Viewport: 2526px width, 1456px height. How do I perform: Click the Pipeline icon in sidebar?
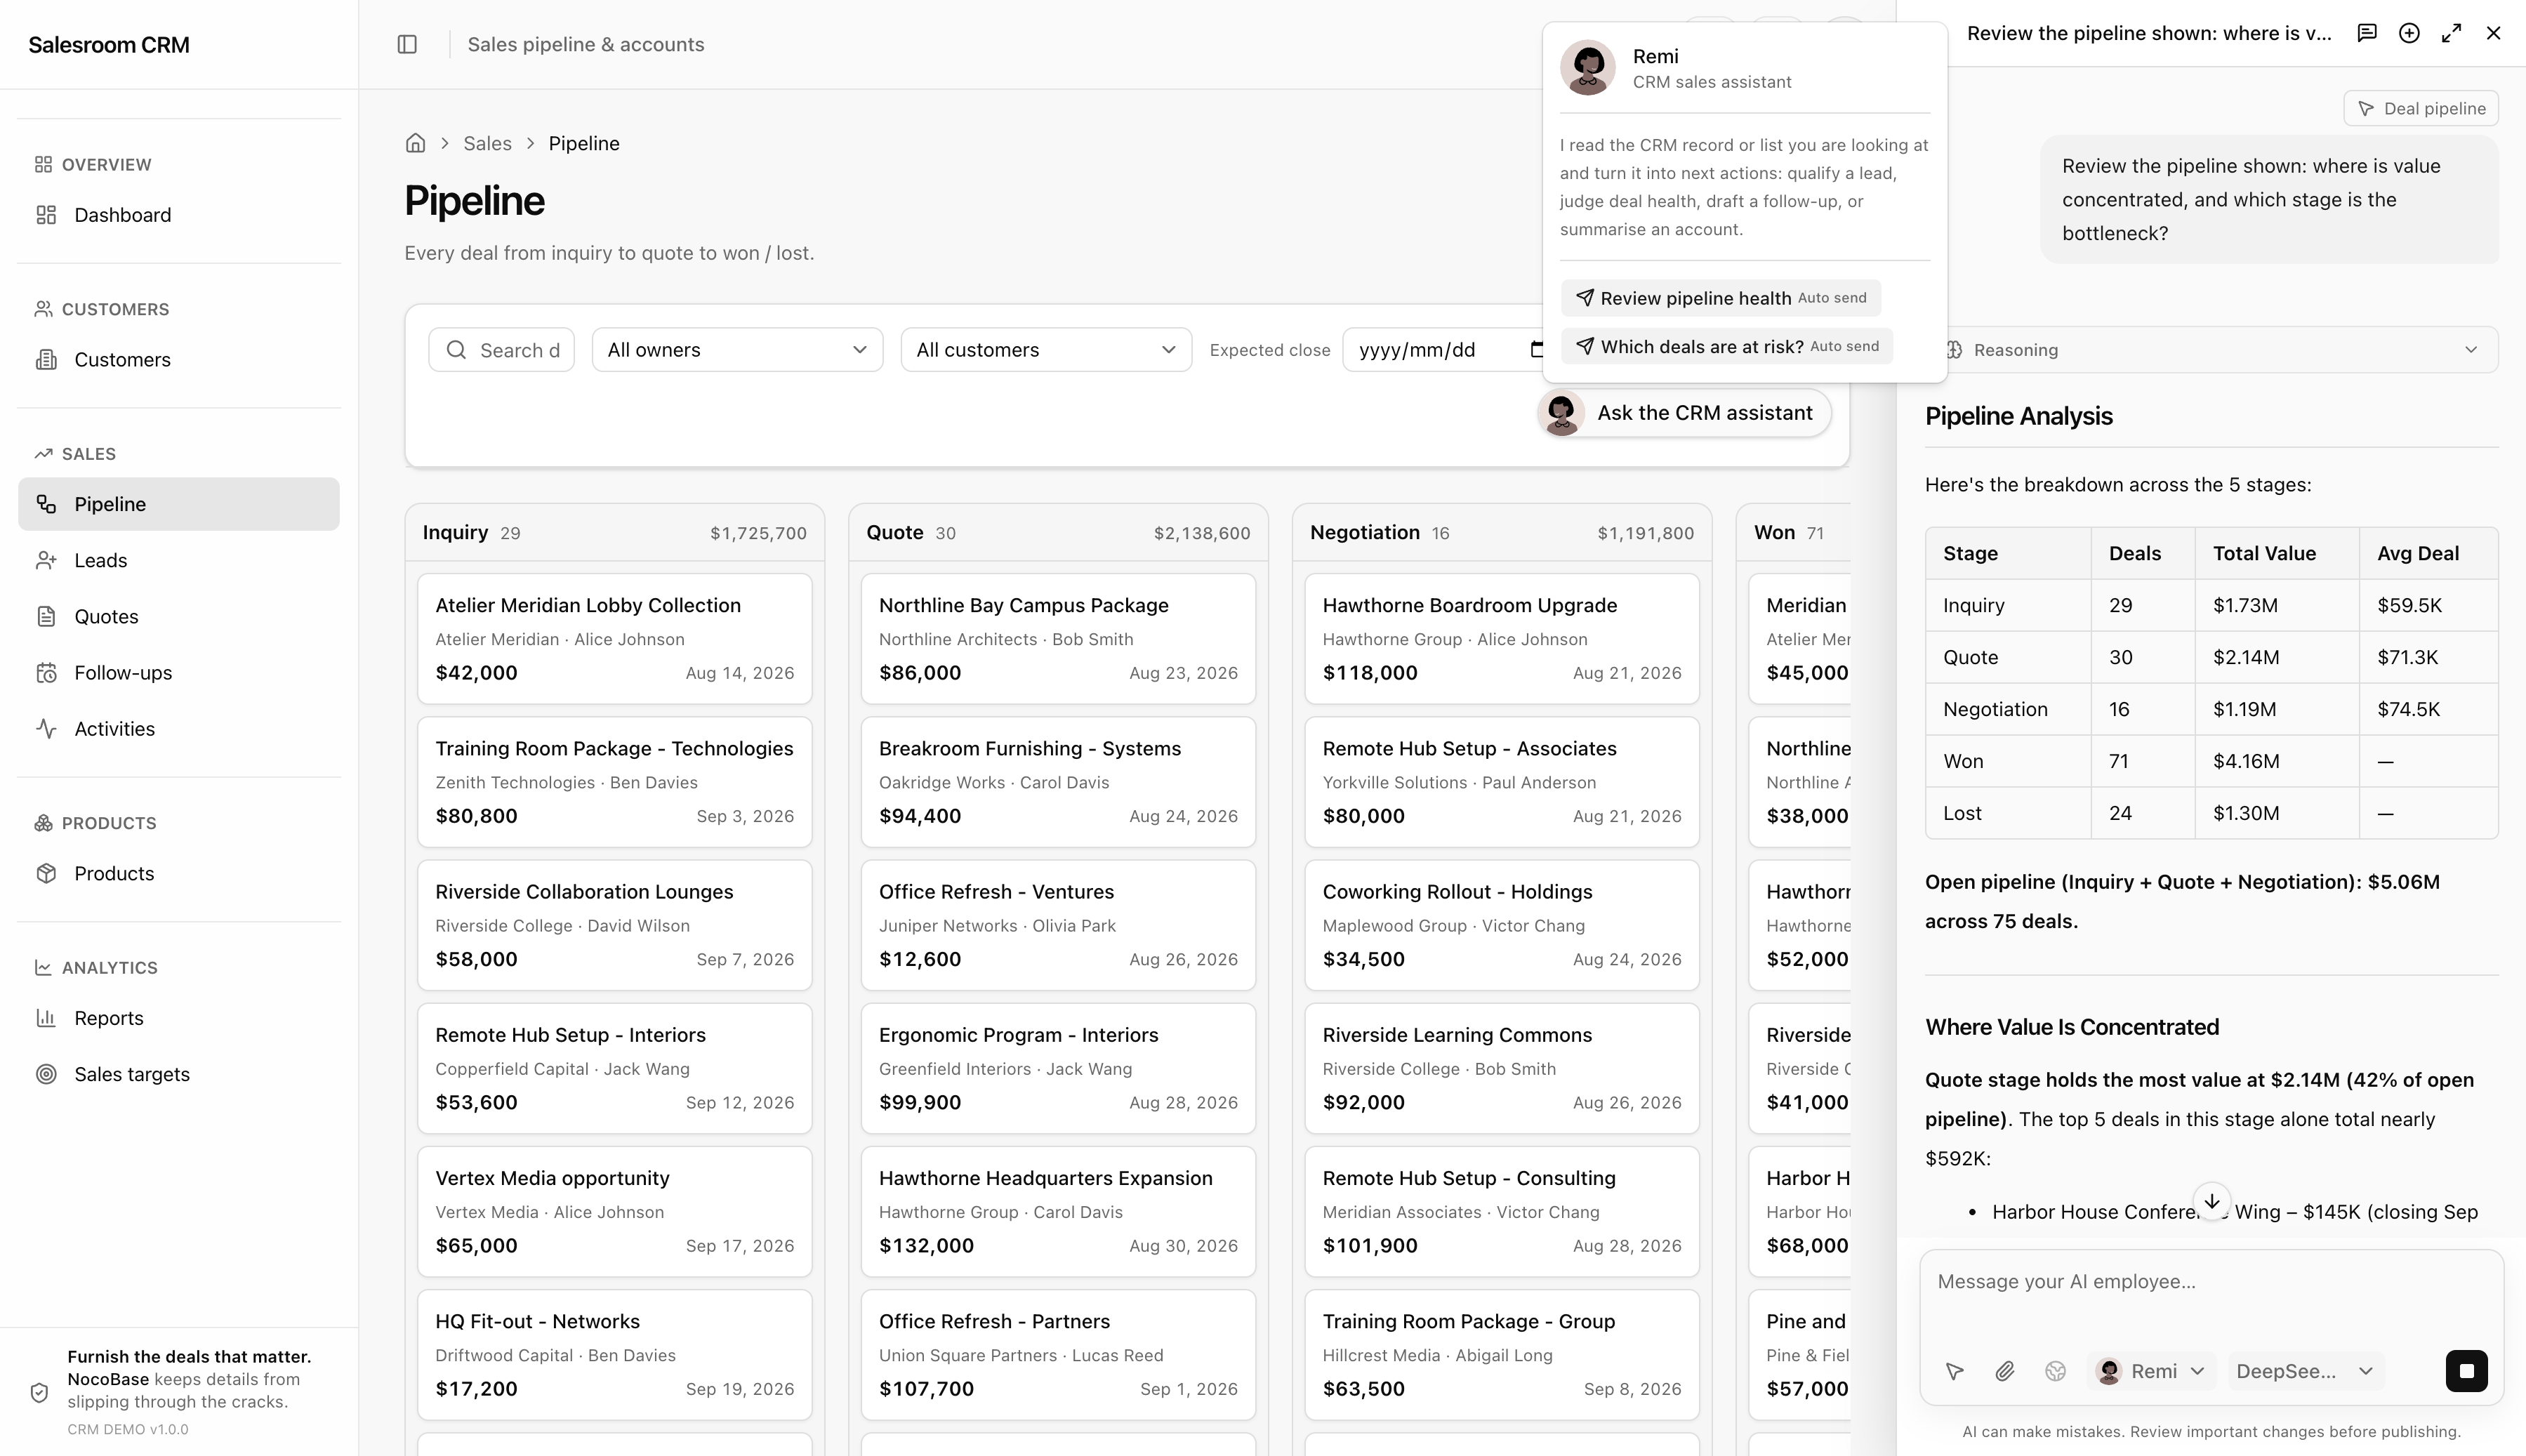[x=46, y=504]
